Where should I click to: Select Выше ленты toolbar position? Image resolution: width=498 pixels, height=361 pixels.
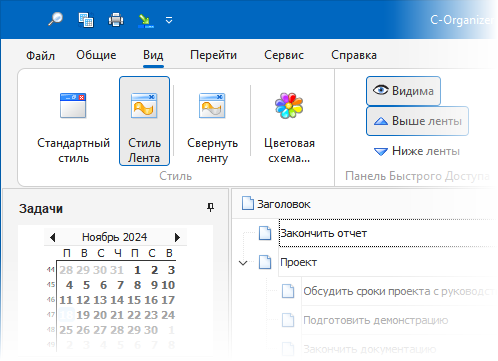coord(417,121)
